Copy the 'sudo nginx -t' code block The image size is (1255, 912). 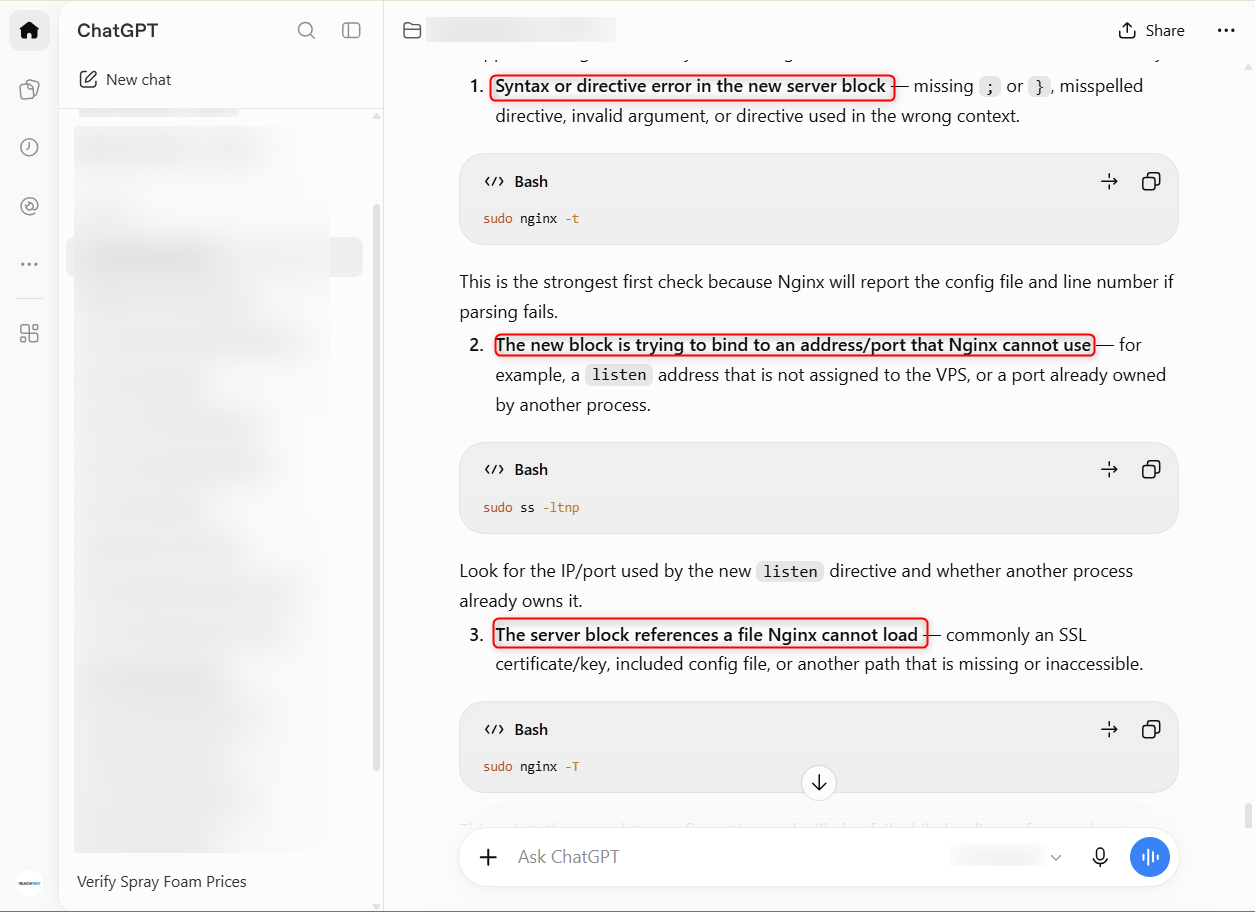tap(1151, 182)
